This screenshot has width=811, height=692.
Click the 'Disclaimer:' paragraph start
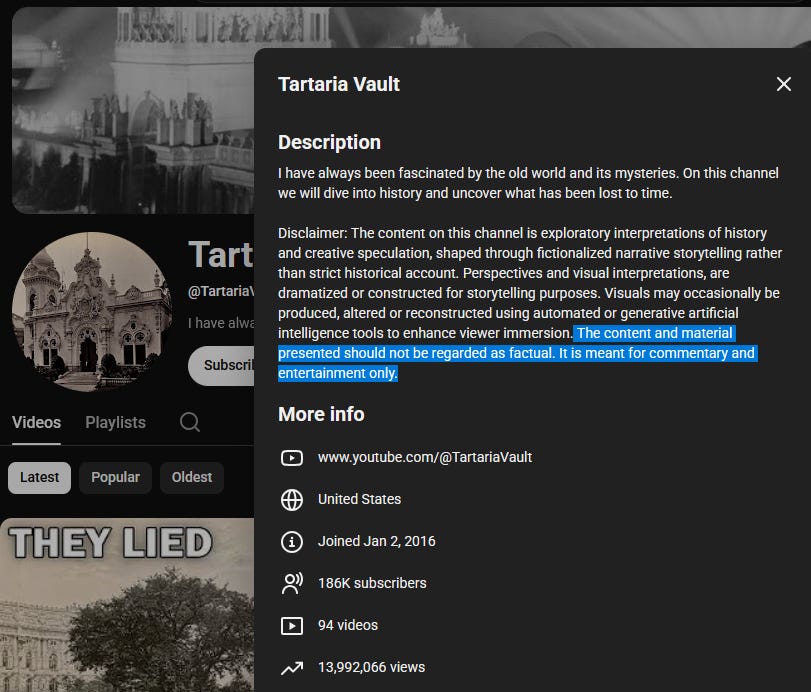312,233
